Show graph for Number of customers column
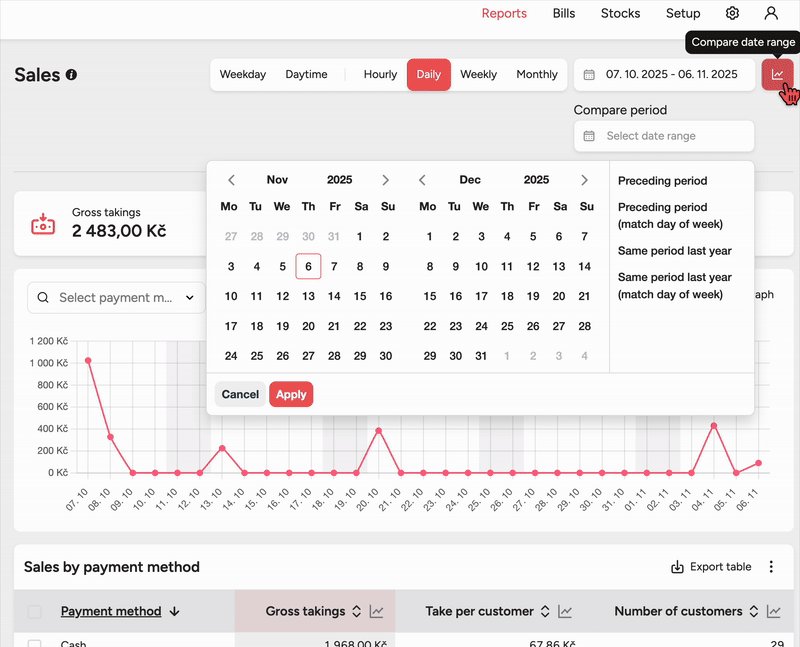The height and width of the screenshot is (647, 800). [x=773, y=611]
